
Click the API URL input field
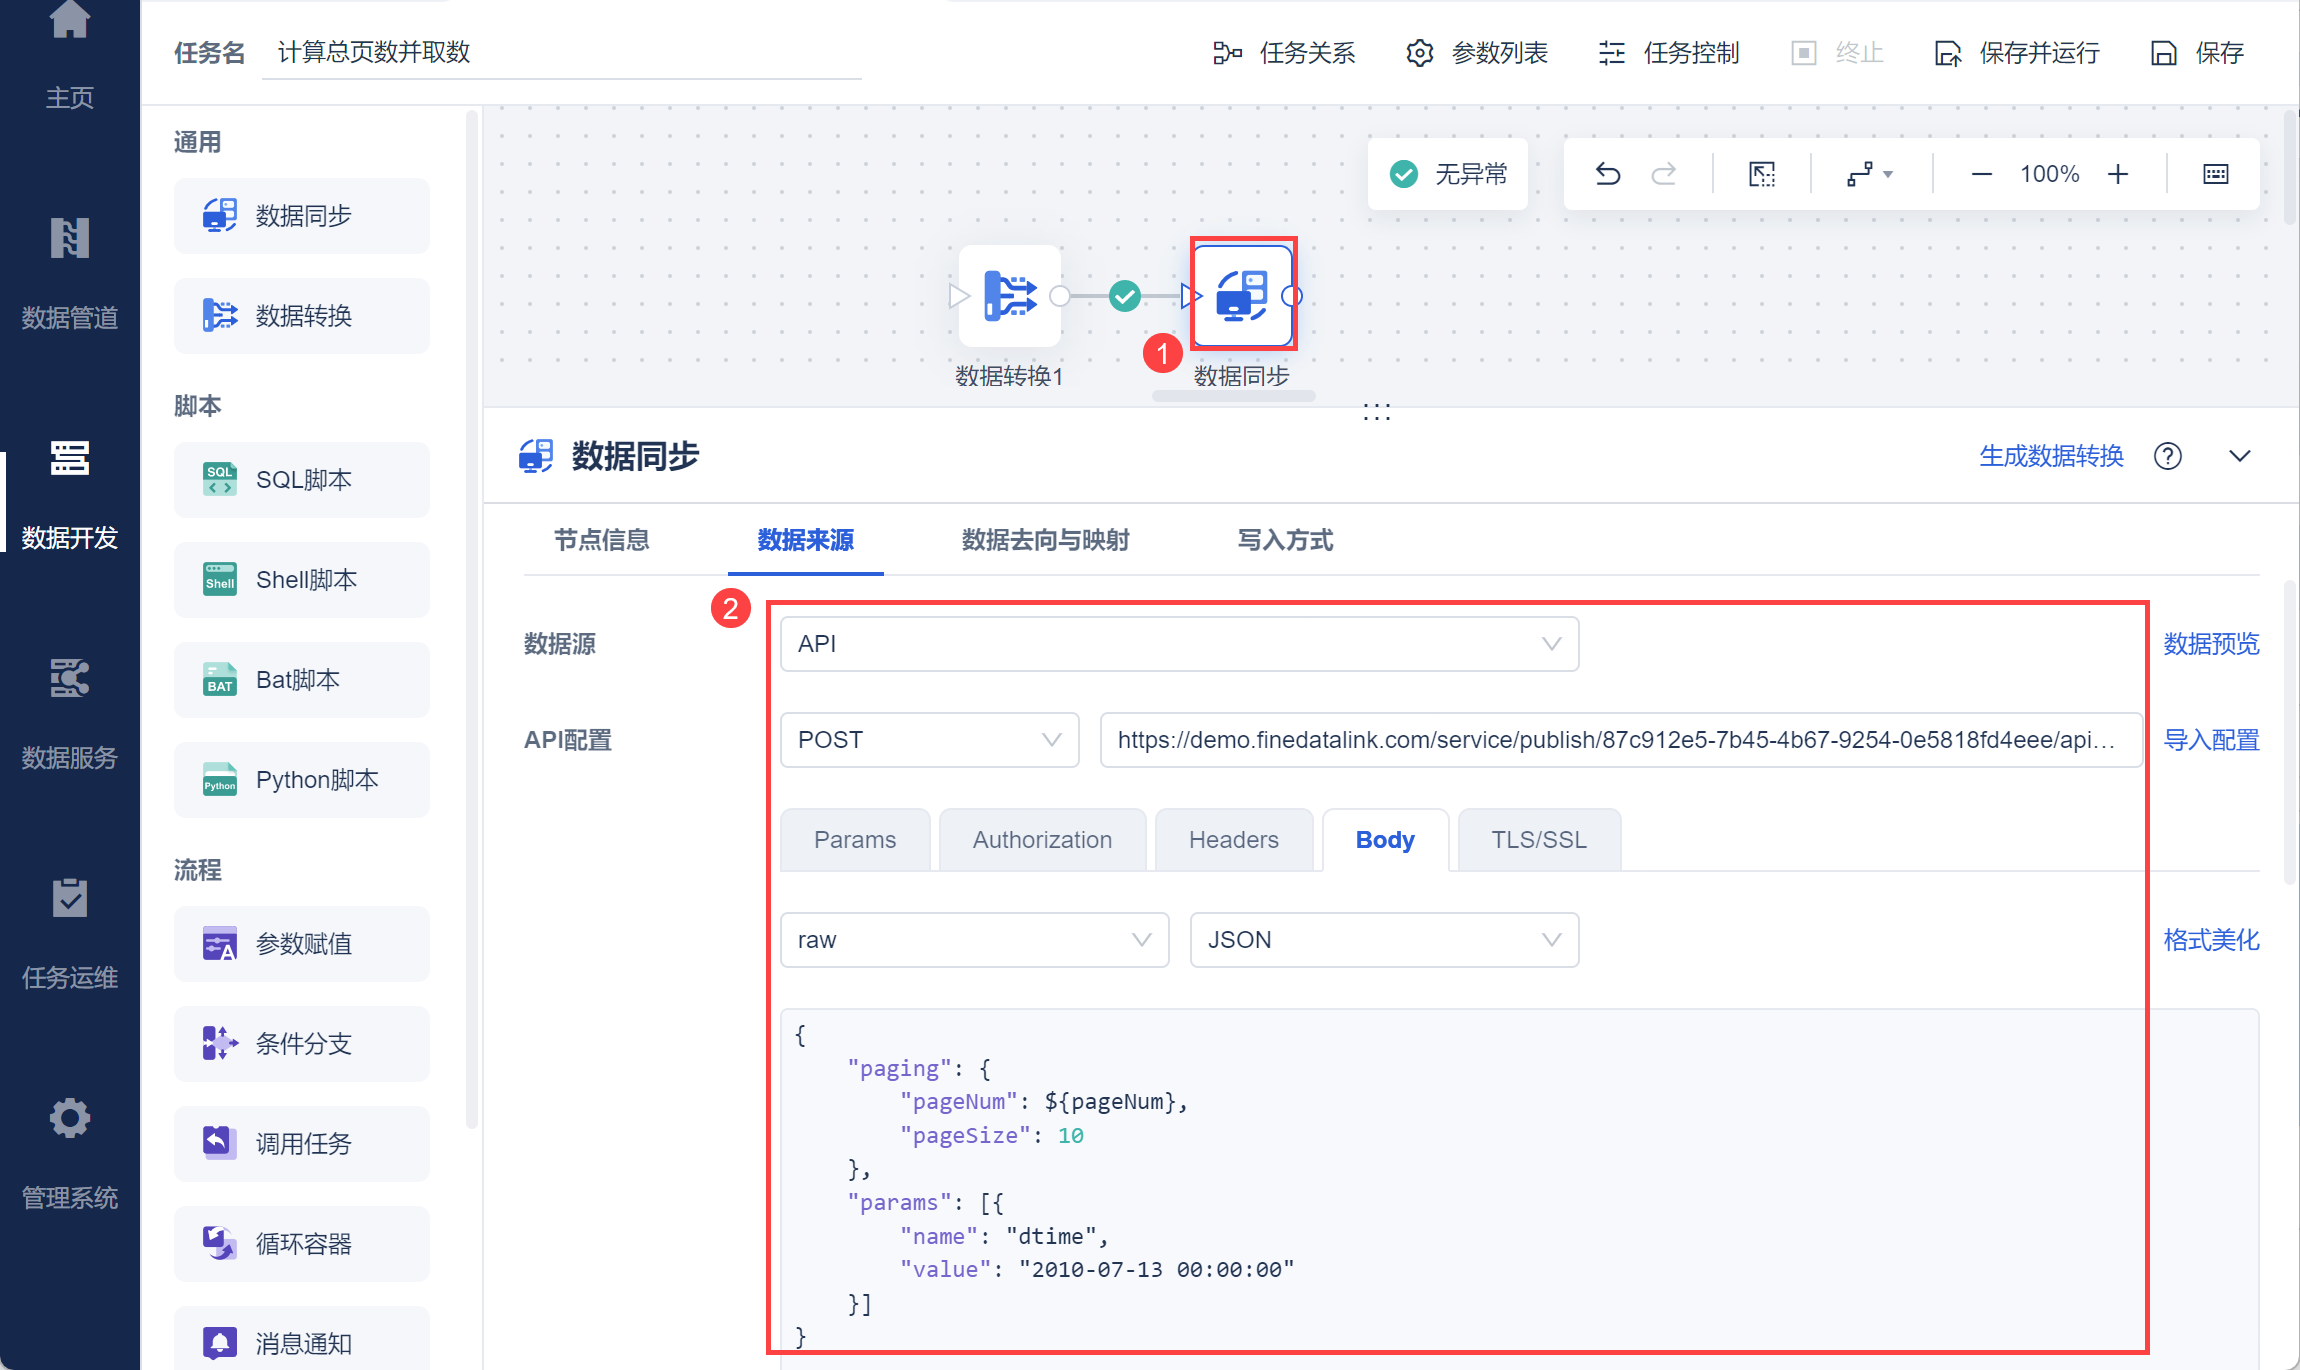pos(1619,740)
